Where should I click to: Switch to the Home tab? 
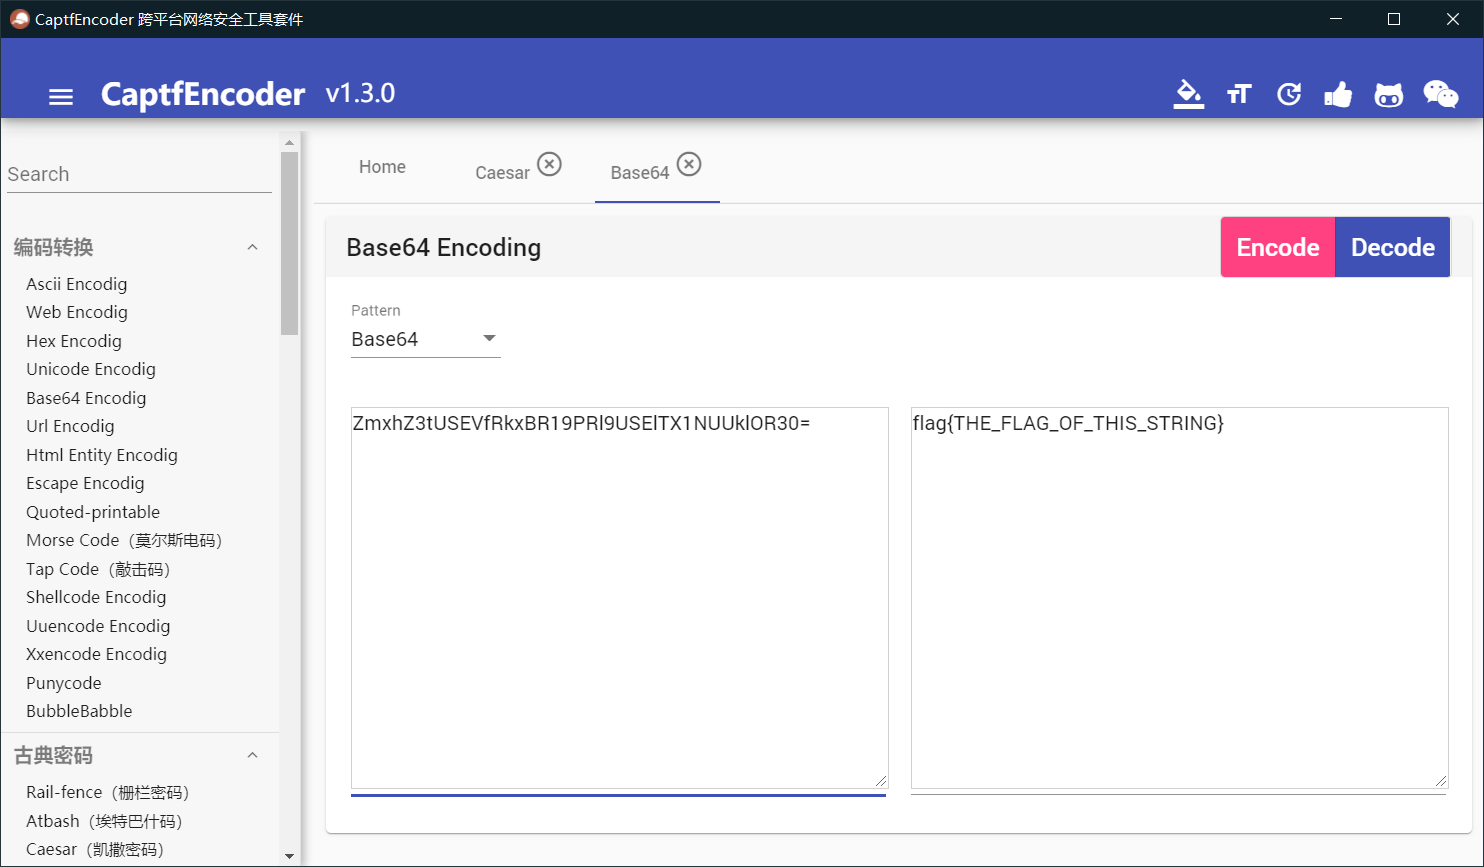pyautogui.click(x=382, y=167)
